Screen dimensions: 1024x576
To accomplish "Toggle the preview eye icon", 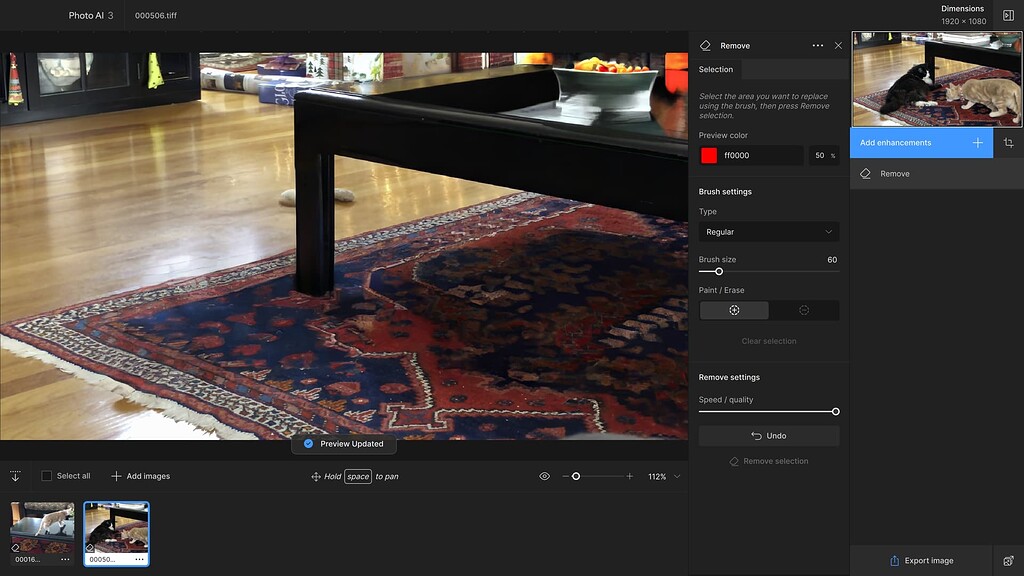I will [545, 476].
